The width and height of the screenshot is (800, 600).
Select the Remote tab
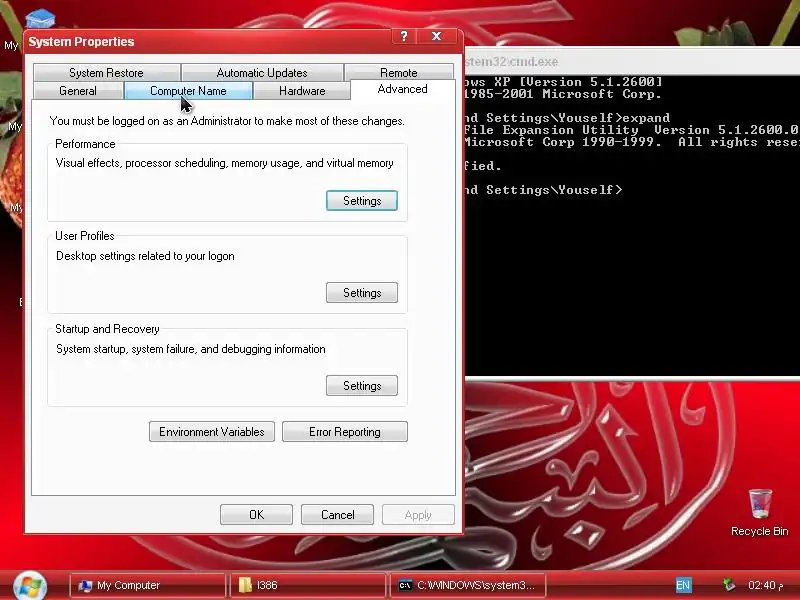[x=398, y=72]
